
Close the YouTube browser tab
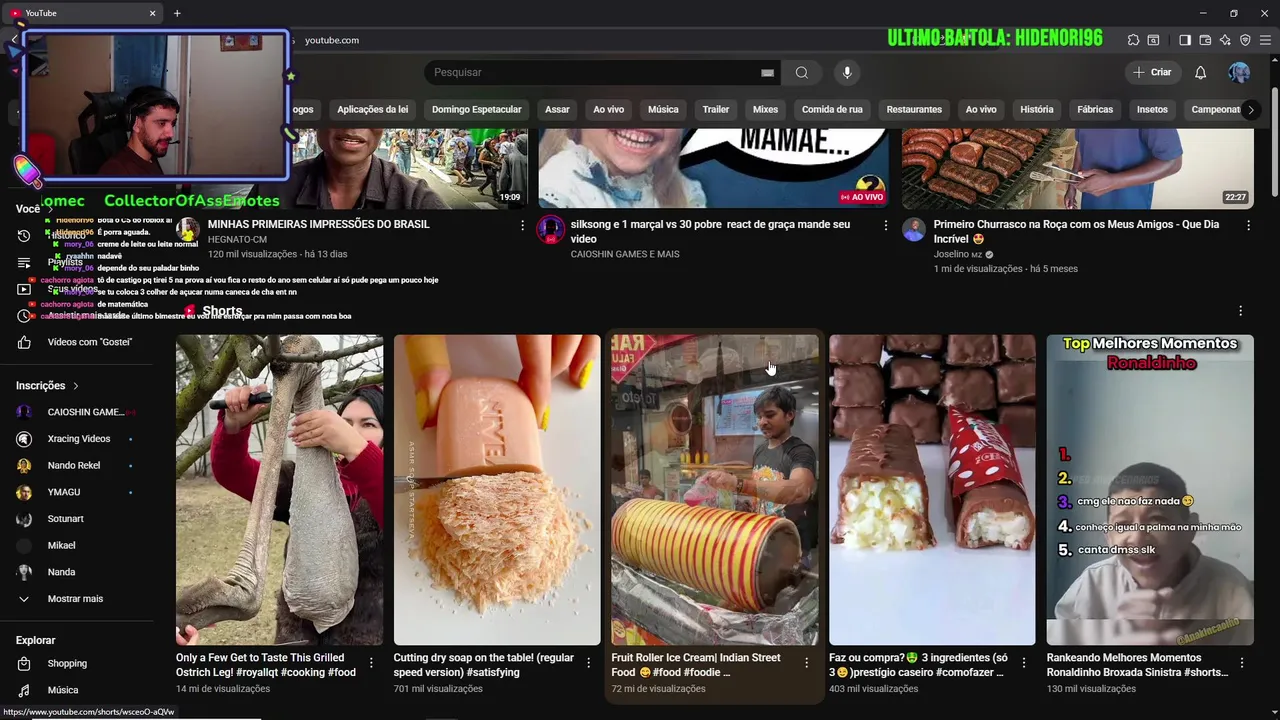tap(153, 13)
